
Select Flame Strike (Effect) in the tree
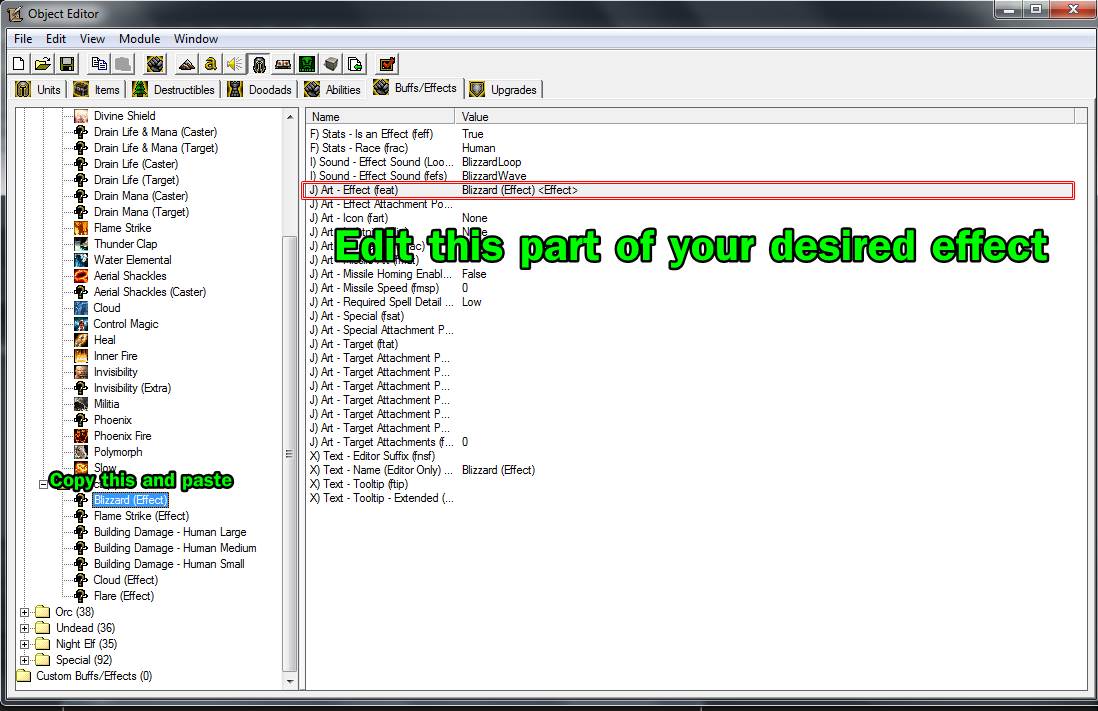(141, 516)
